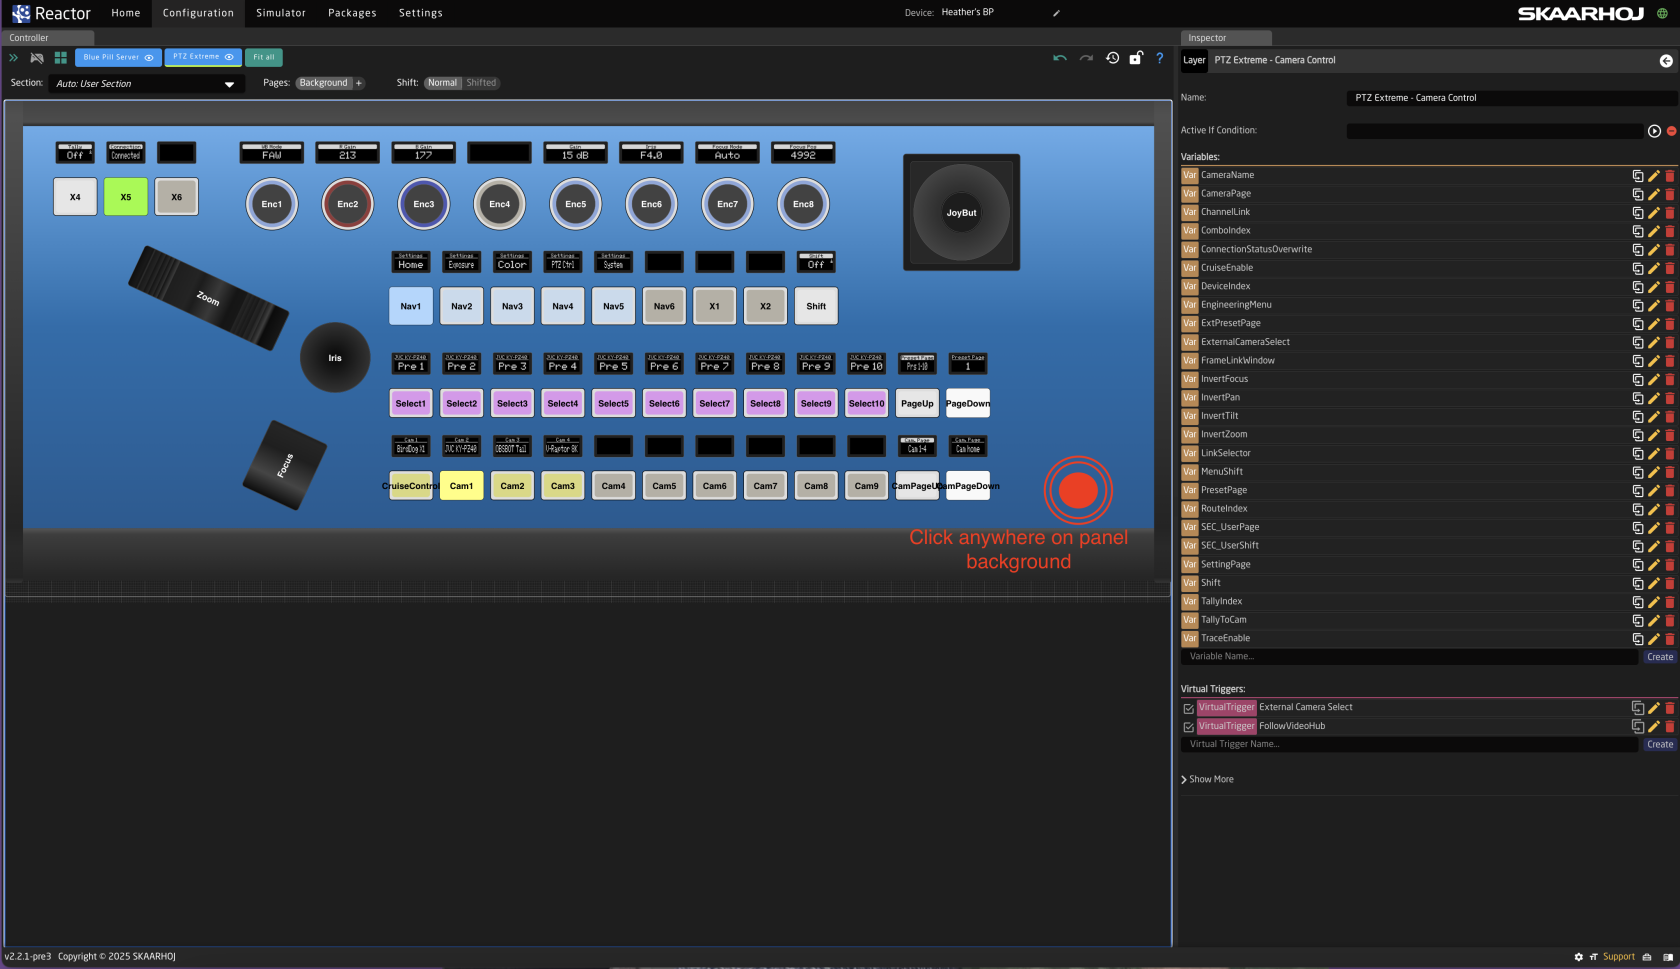Expand the Show More section
This screenshot has width=1680, height=969.
point(1208,780)
